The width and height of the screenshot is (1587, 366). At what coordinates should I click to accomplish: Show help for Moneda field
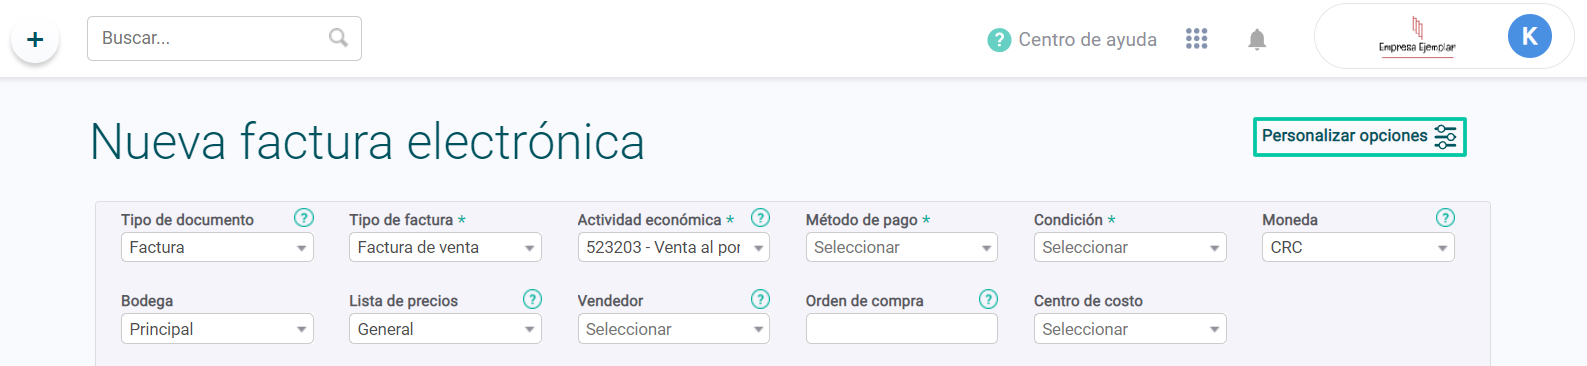pos(1445,218)
